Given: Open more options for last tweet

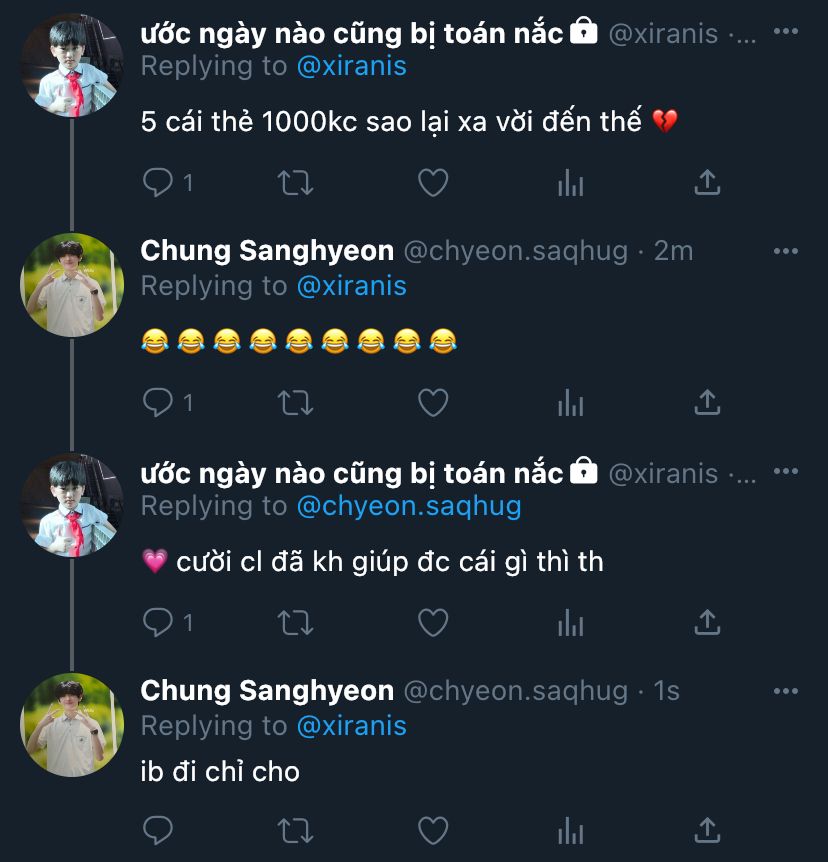Looking at the screenshot, I should (x=787, y=690).
